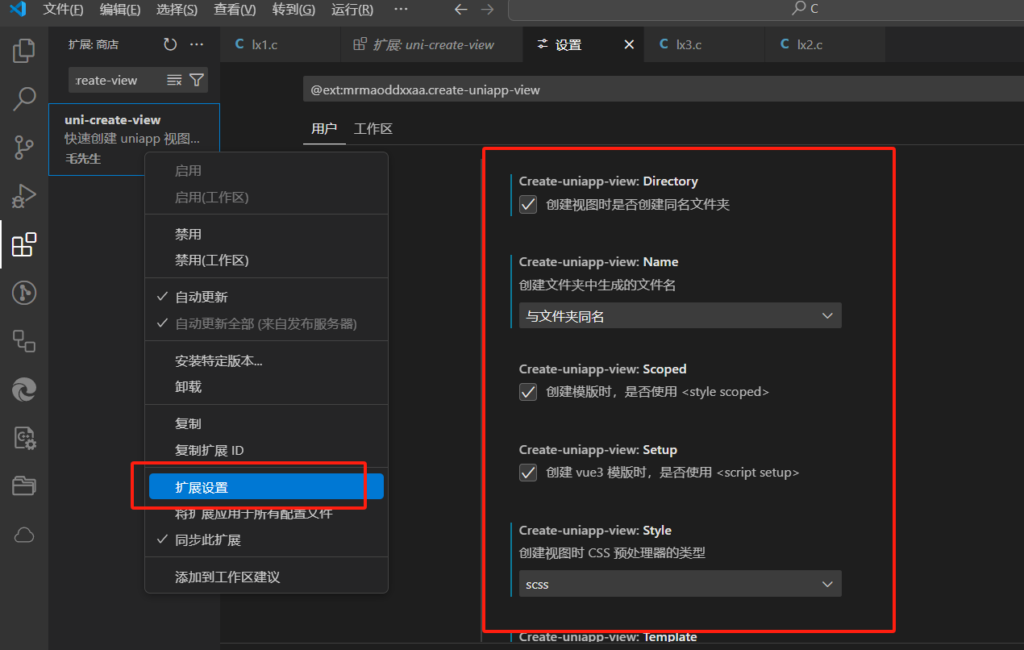Open the 查看(V) menu

(234, 10)
